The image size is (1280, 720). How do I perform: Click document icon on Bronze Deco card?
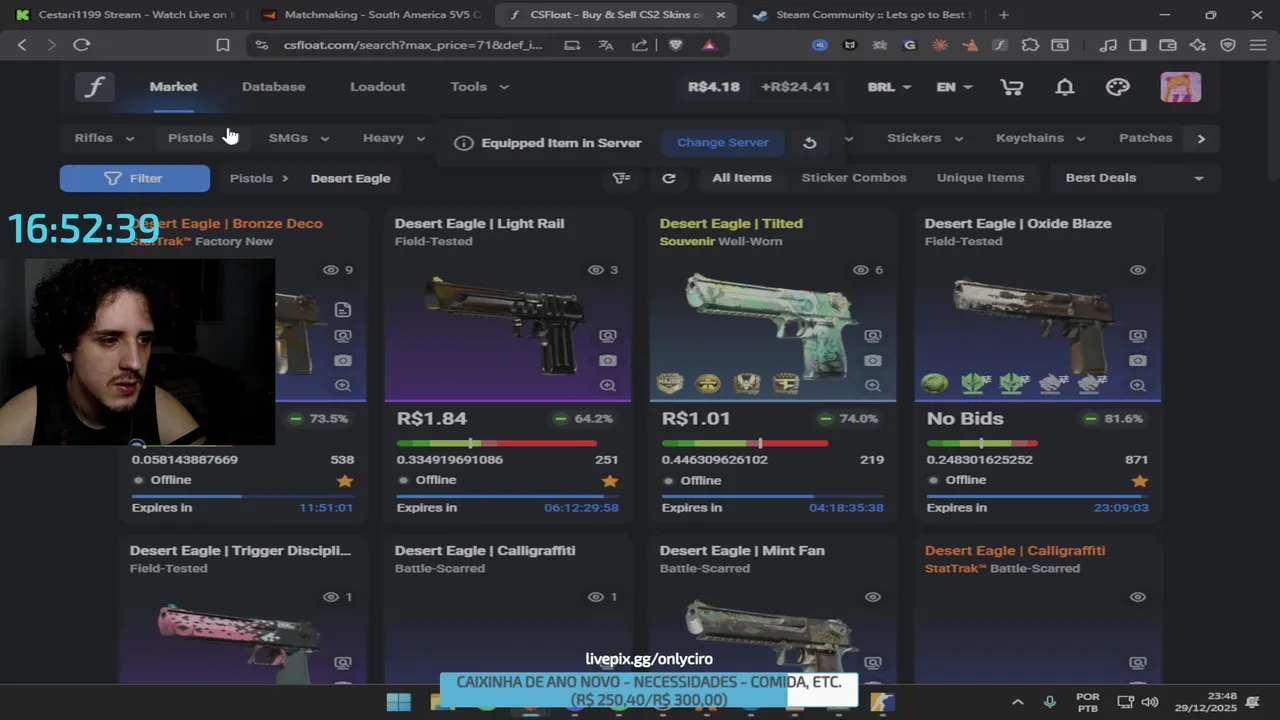pos(343,310)
